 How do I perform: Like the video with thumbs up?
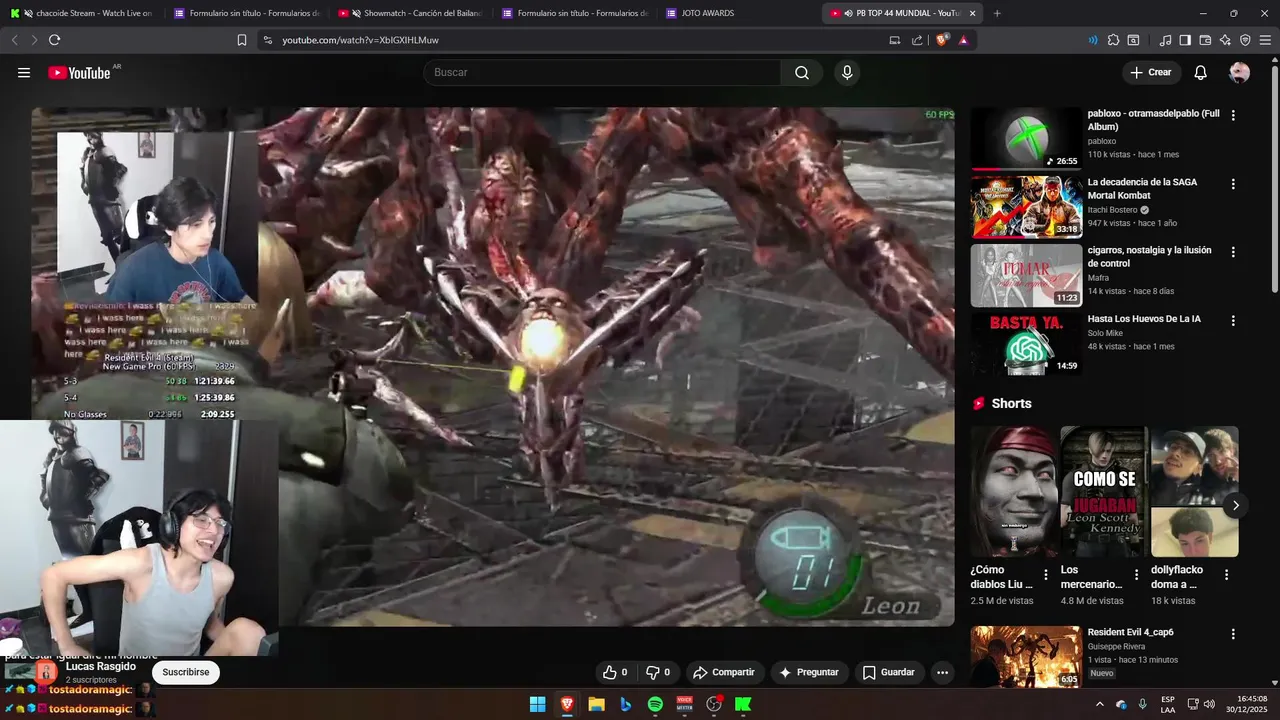(x=614, y=672)
